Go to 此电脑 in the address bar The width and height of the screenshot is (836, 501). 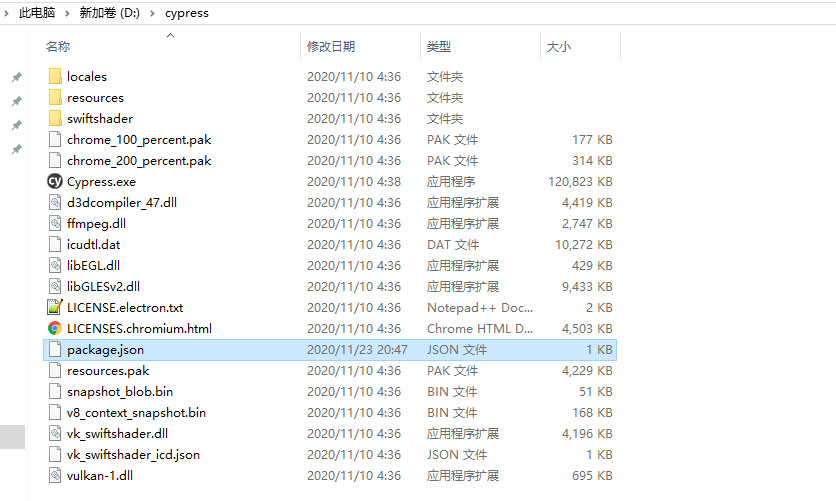(x=37, y=13)
